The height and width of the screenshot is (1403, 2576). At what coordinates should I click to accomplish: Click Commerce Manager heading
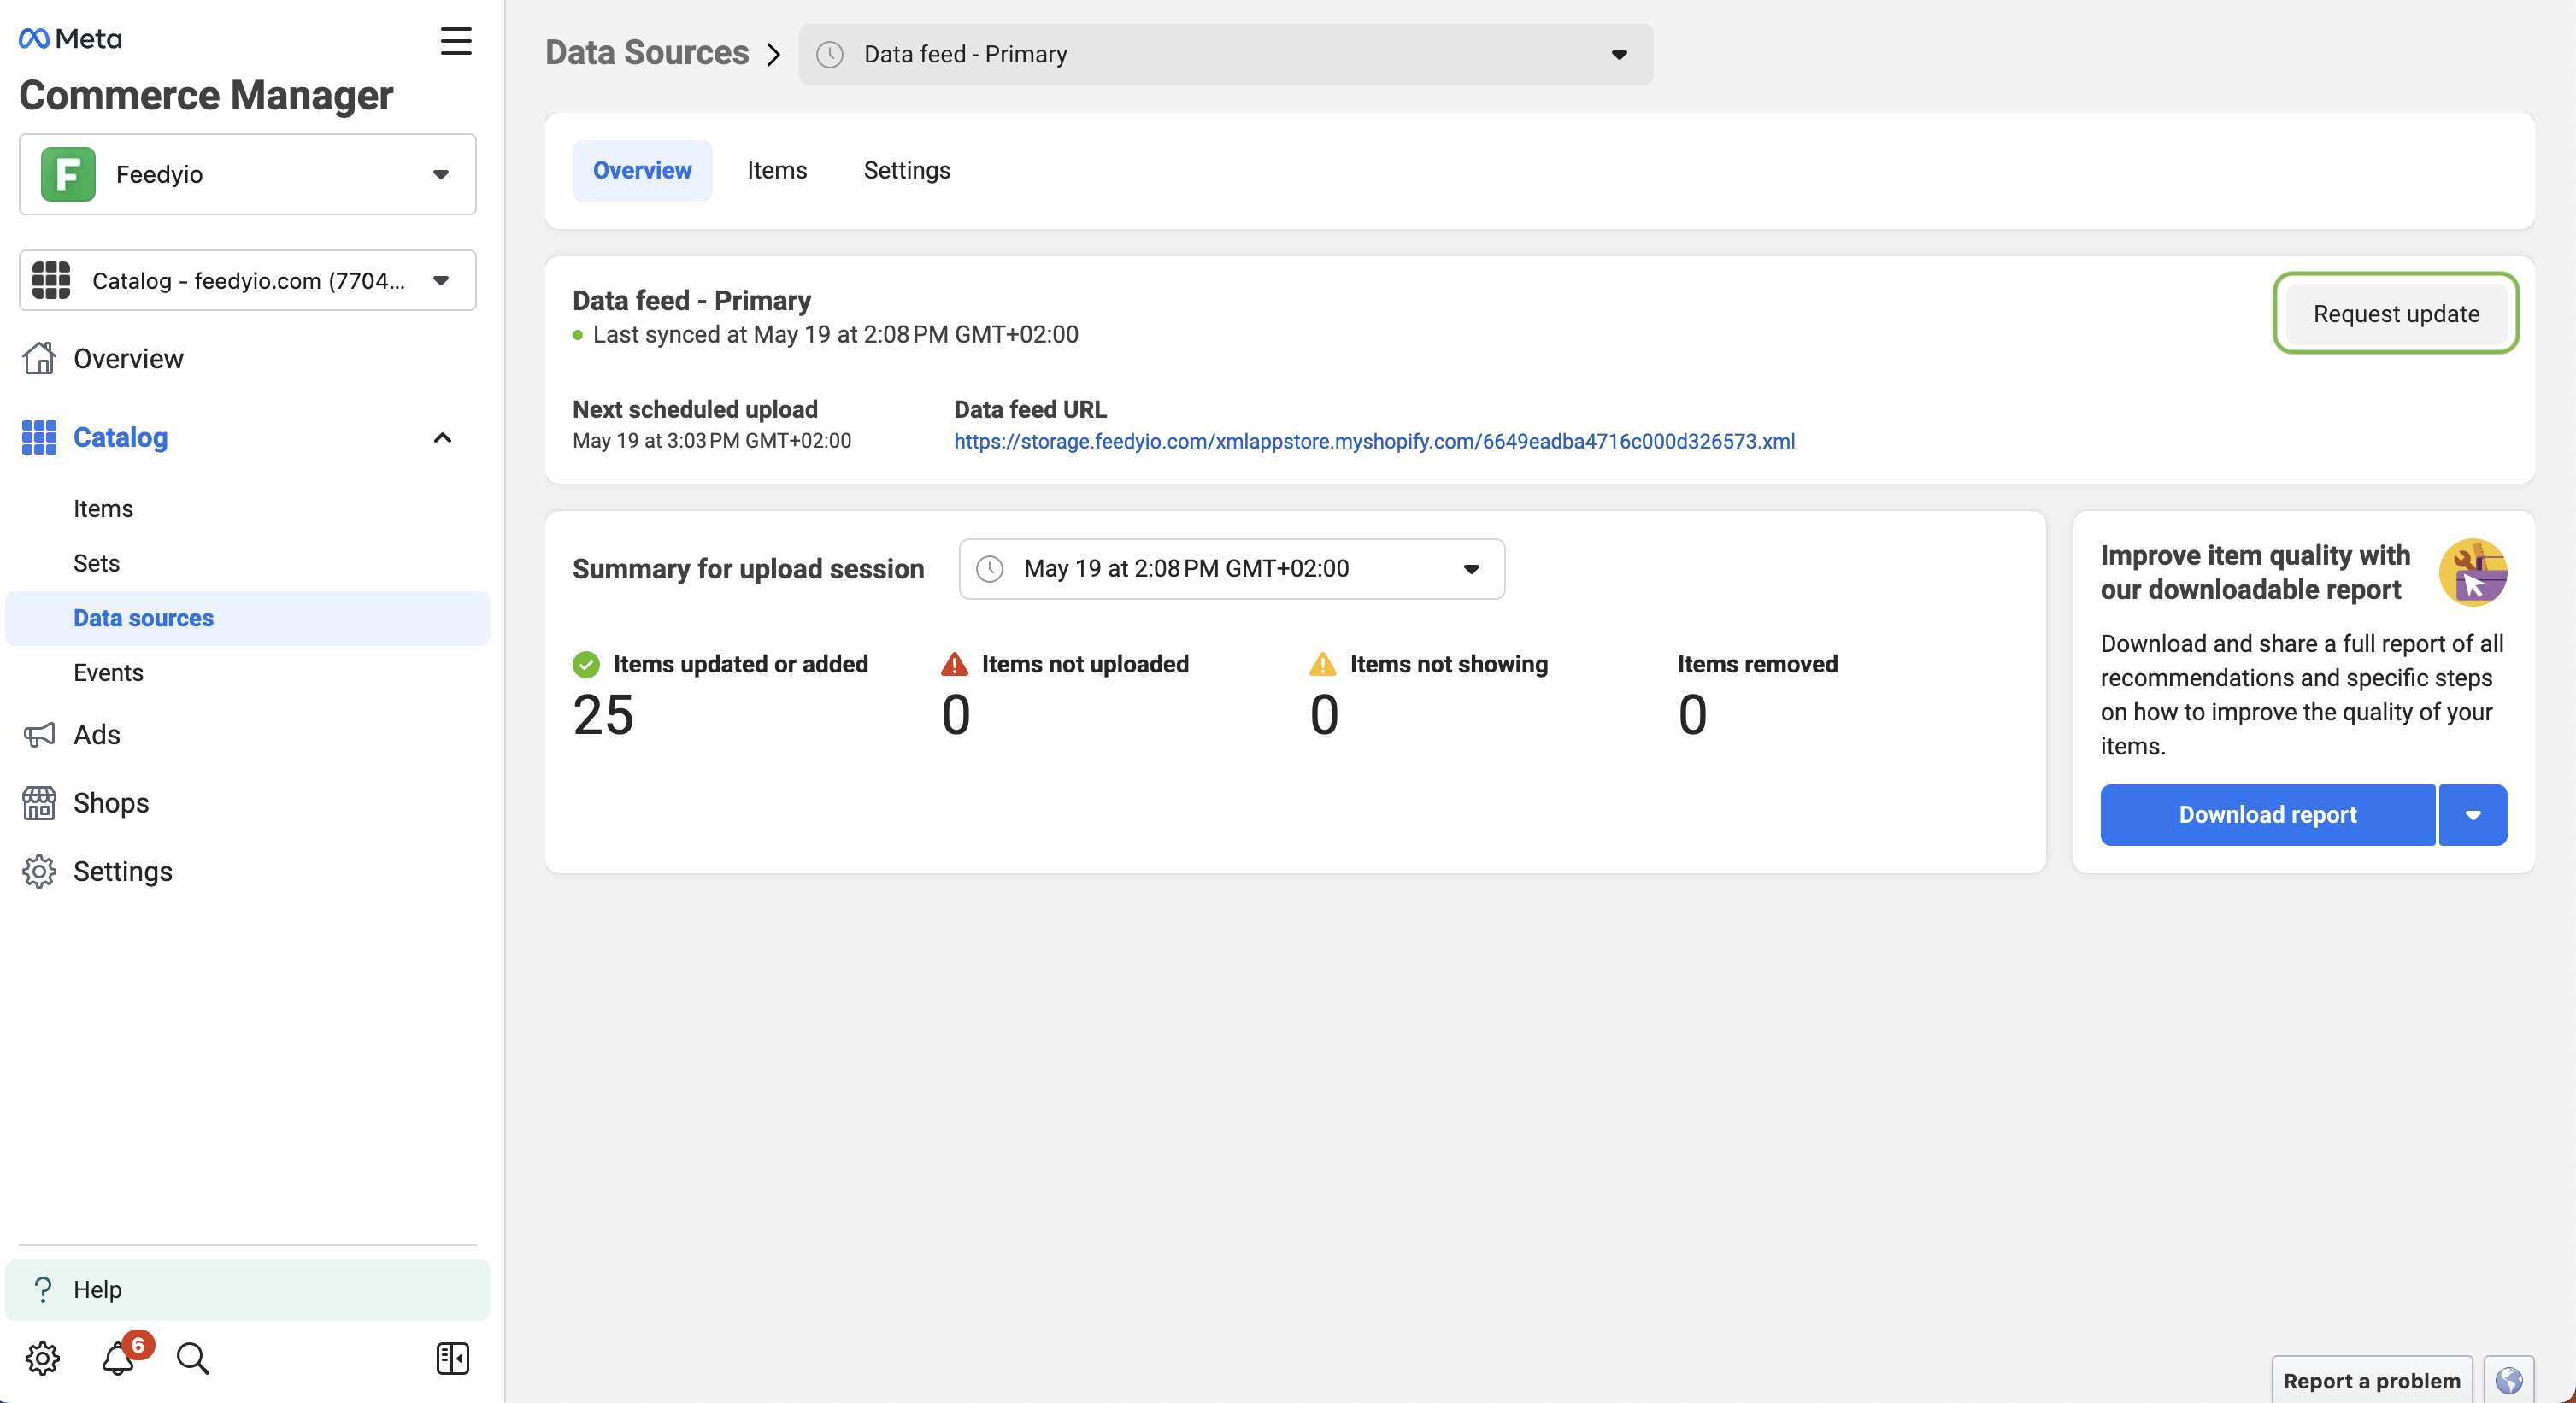tap(206, 96)
